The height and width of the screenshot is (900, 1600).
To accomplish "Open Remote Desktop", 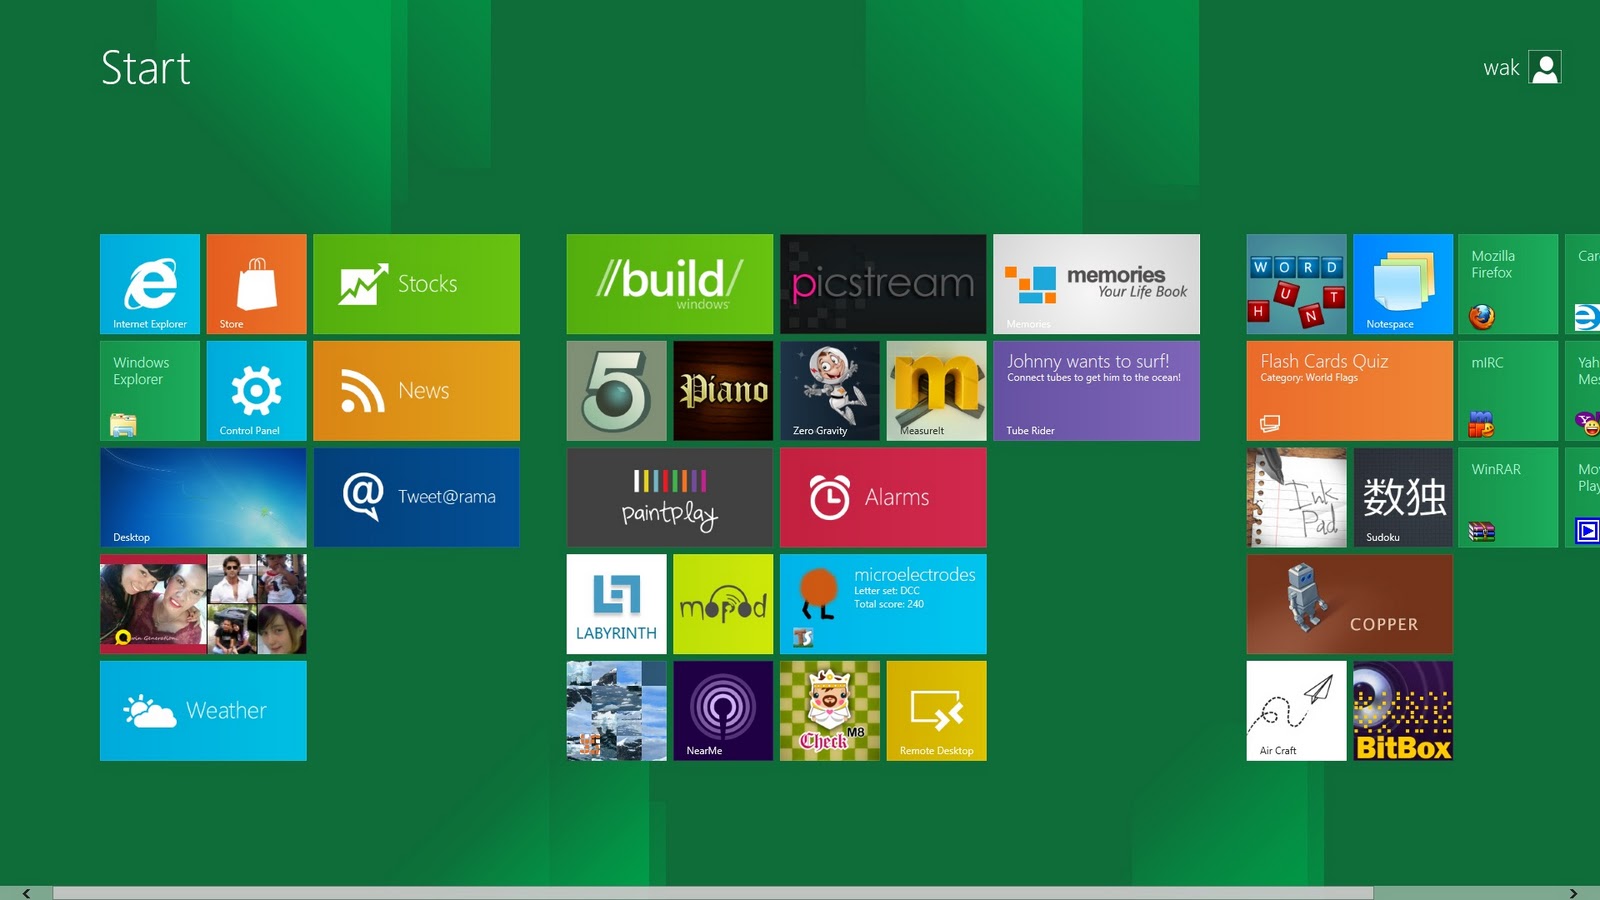I will pyautogui.click(x=936, y=710).
